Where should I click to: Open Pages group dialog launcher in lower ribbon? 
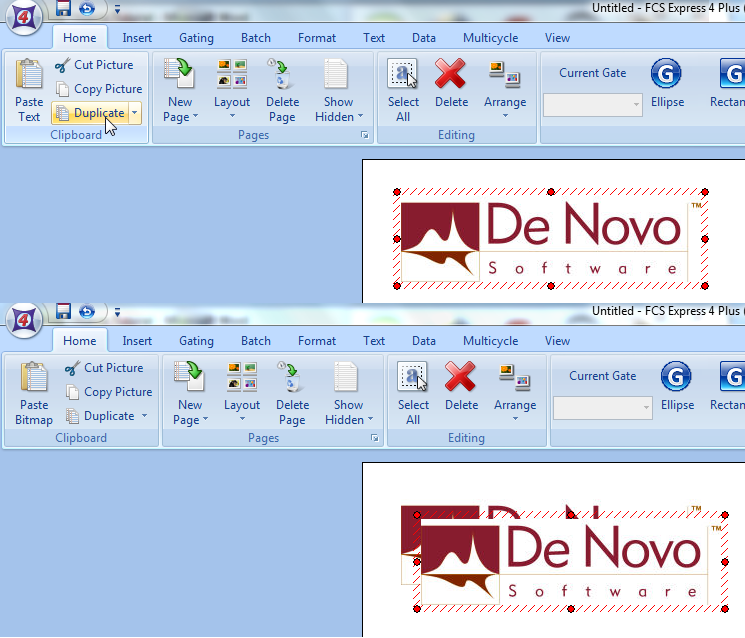coord(374,438)
